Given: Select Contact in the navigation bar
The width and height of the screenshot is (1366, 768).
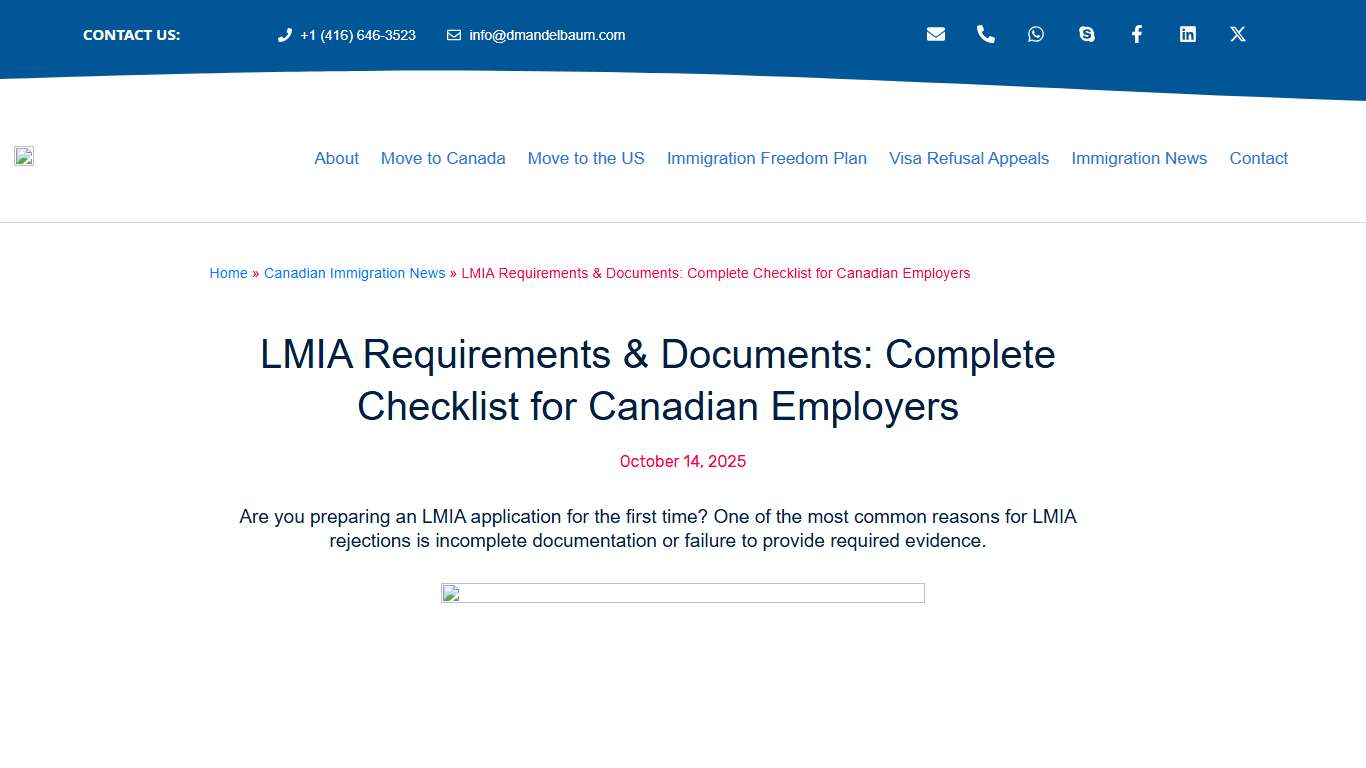Looking at the screenshot, I should click(1258, 158).
